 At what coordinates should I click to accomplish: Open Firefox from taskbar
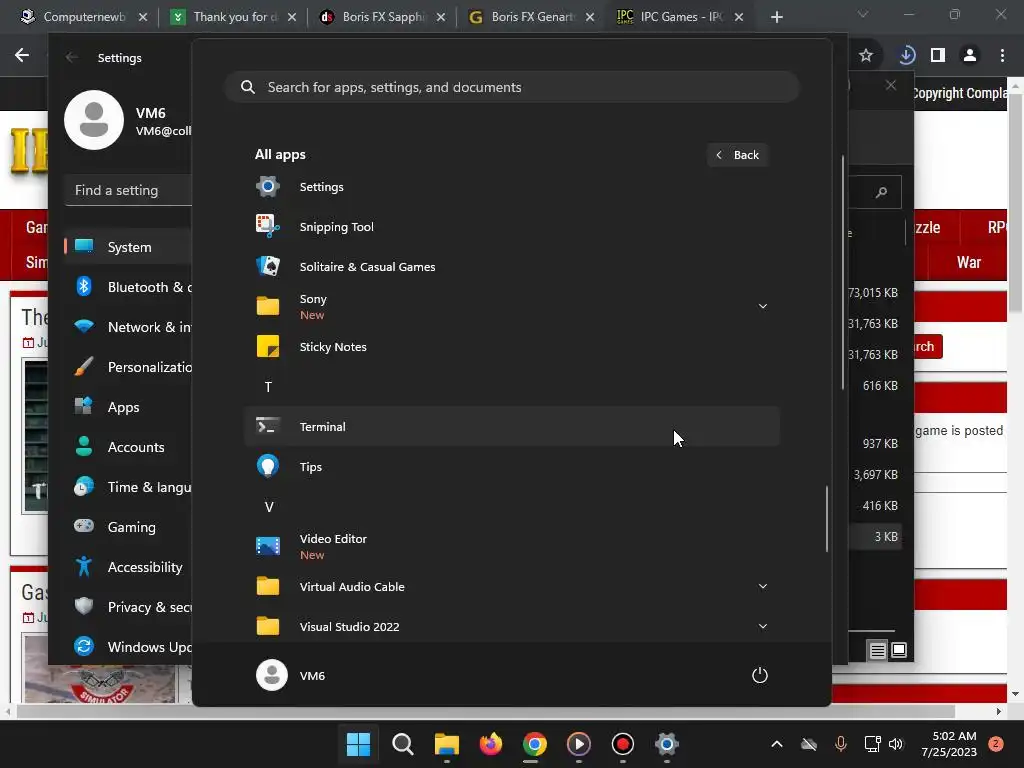490,744
